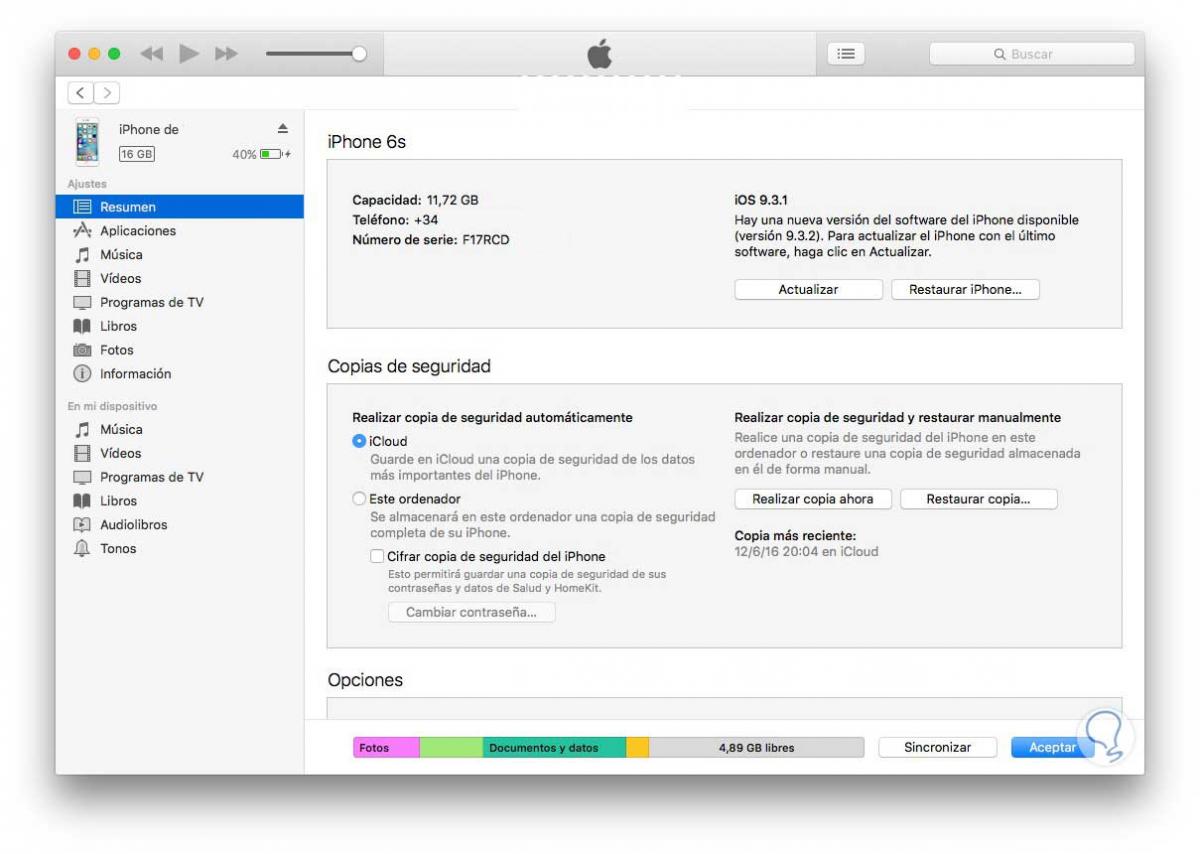
Task: Enable Cifrar copia de seguridad checkbox
Action: [x=377, y=556]
